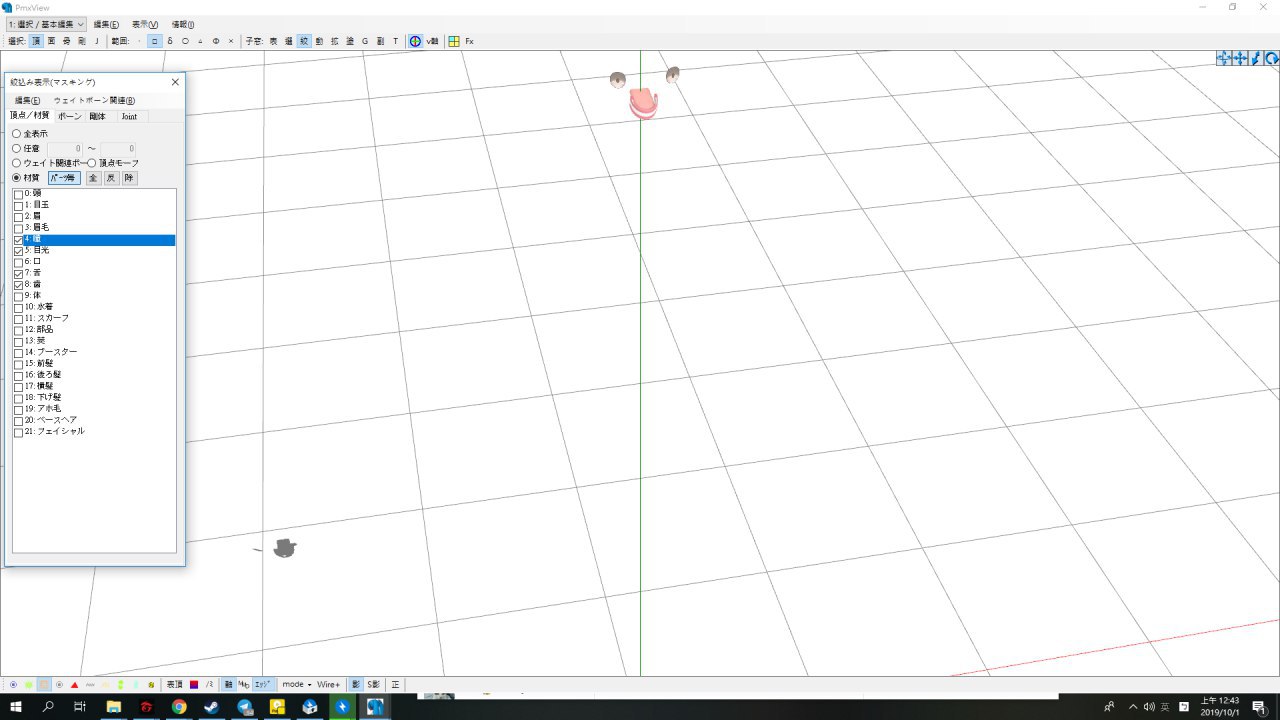This screenshot has height=720, width=1280.
Task: Choose the circle range selection tool
Action: click(x=185, y=41)
